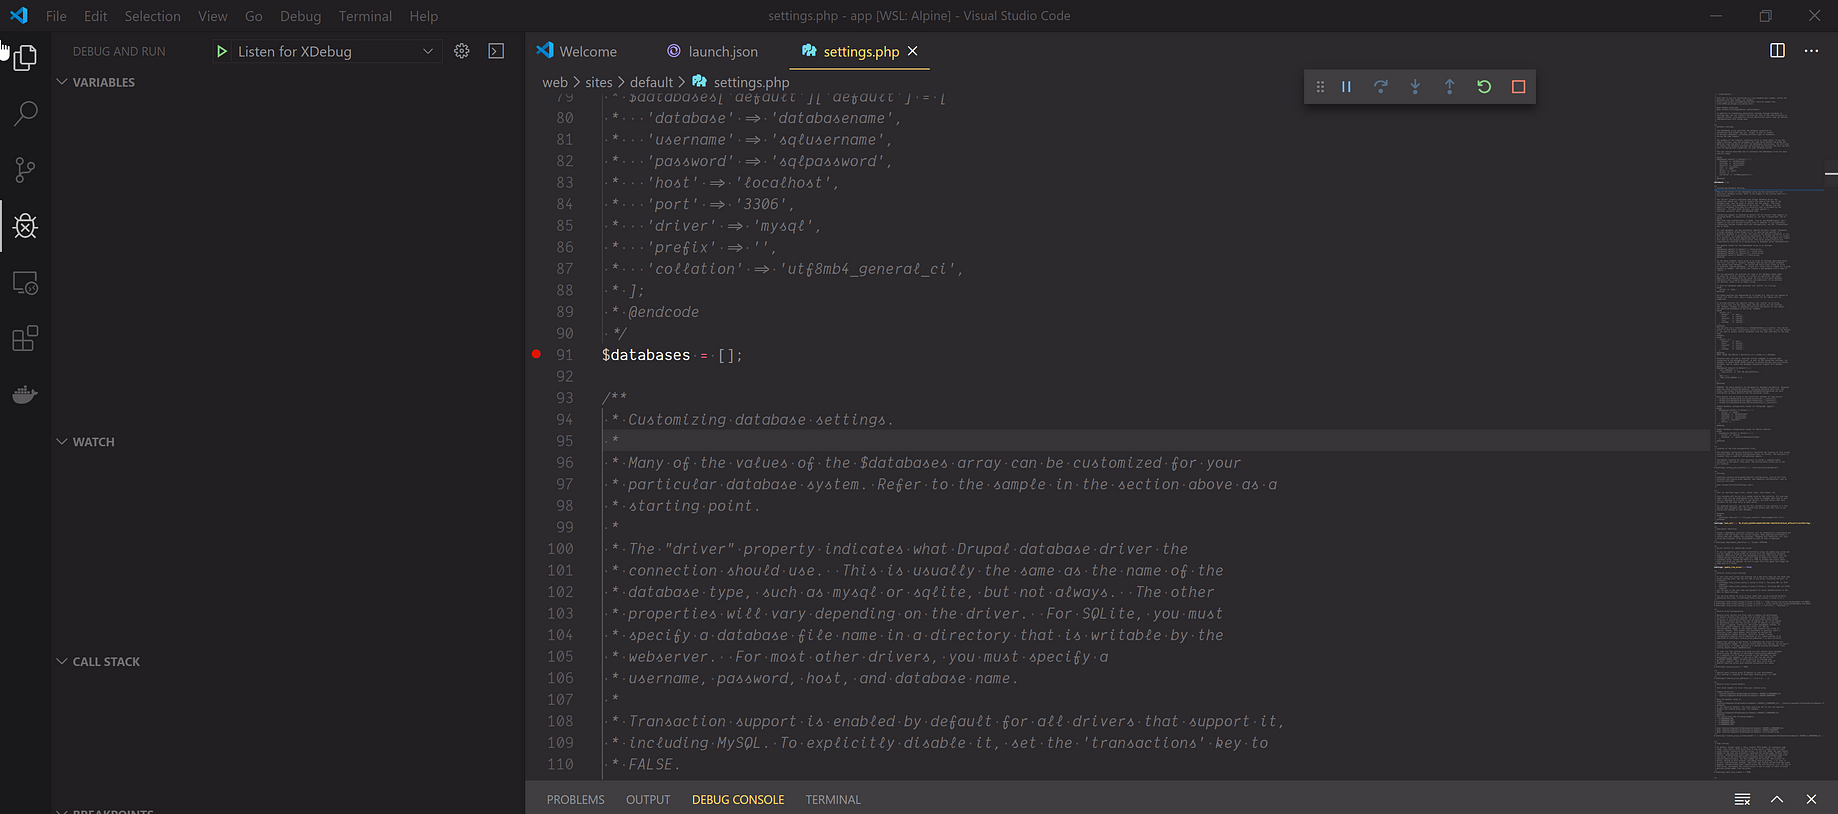The image size is (1838, 814).
Task: Click the 'default' breadcrumb segment
Action: click(x=651, y=82)
